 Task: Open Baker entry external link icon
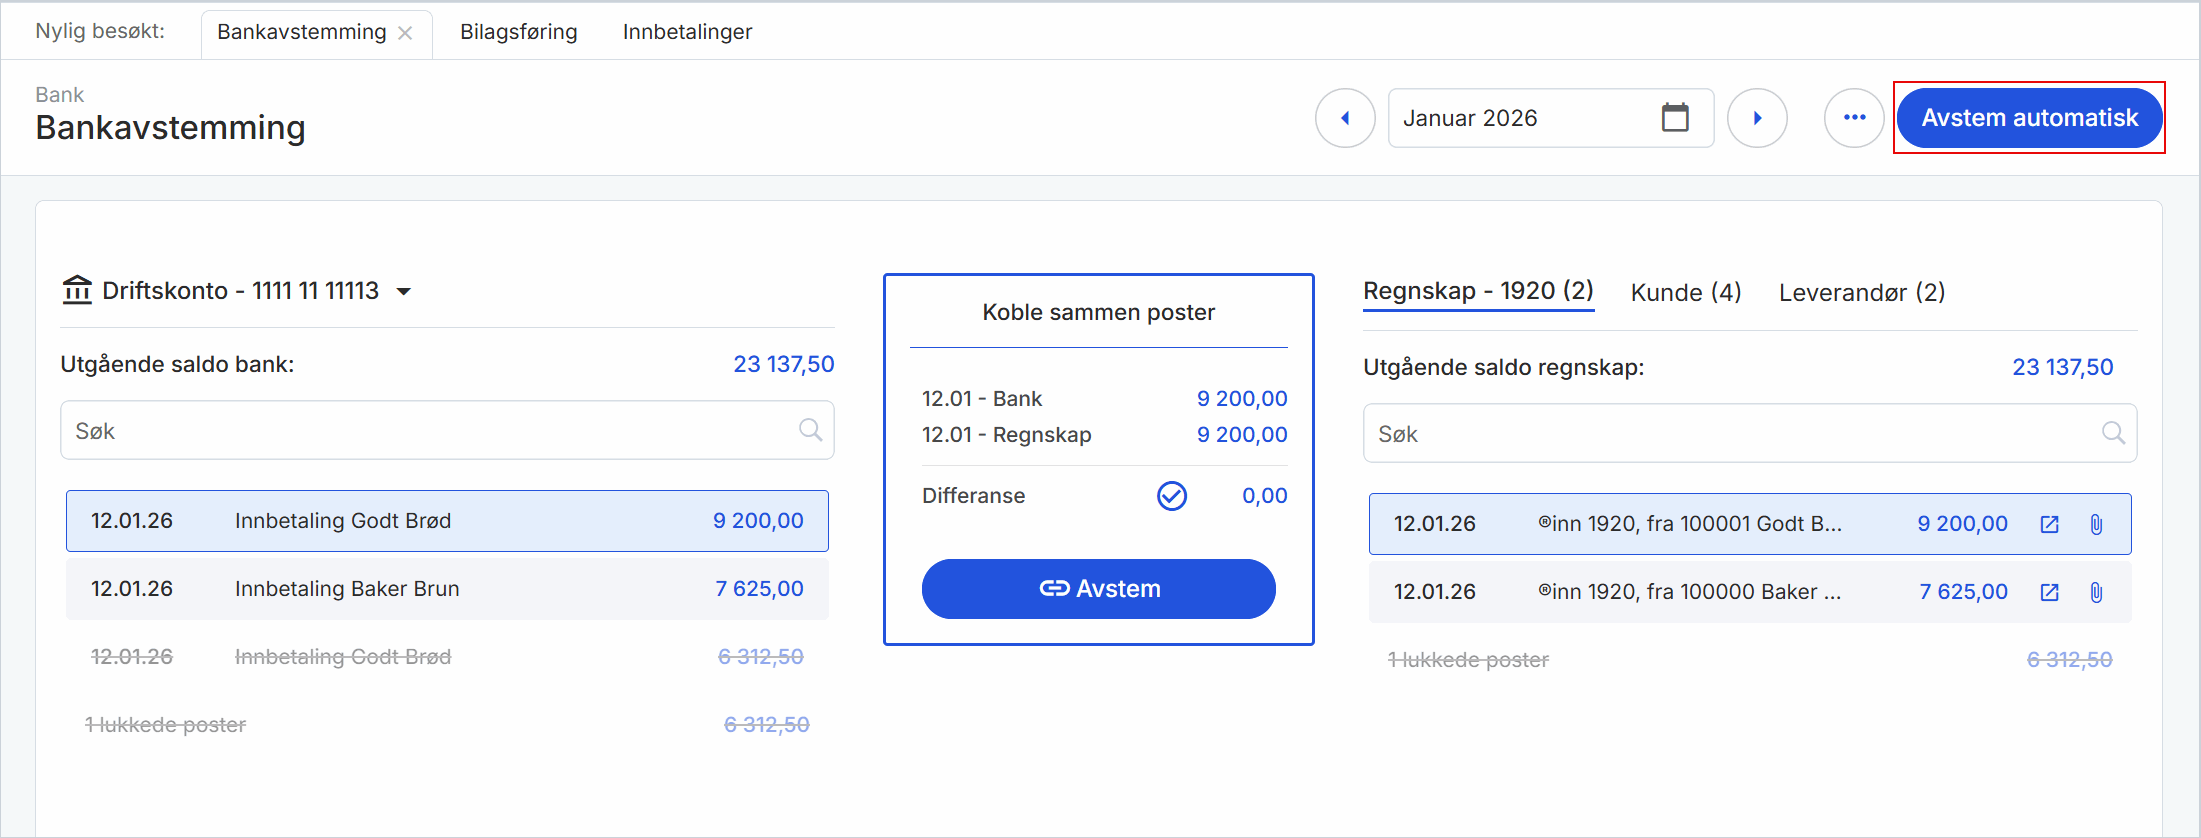click(x=2049, y=592)
